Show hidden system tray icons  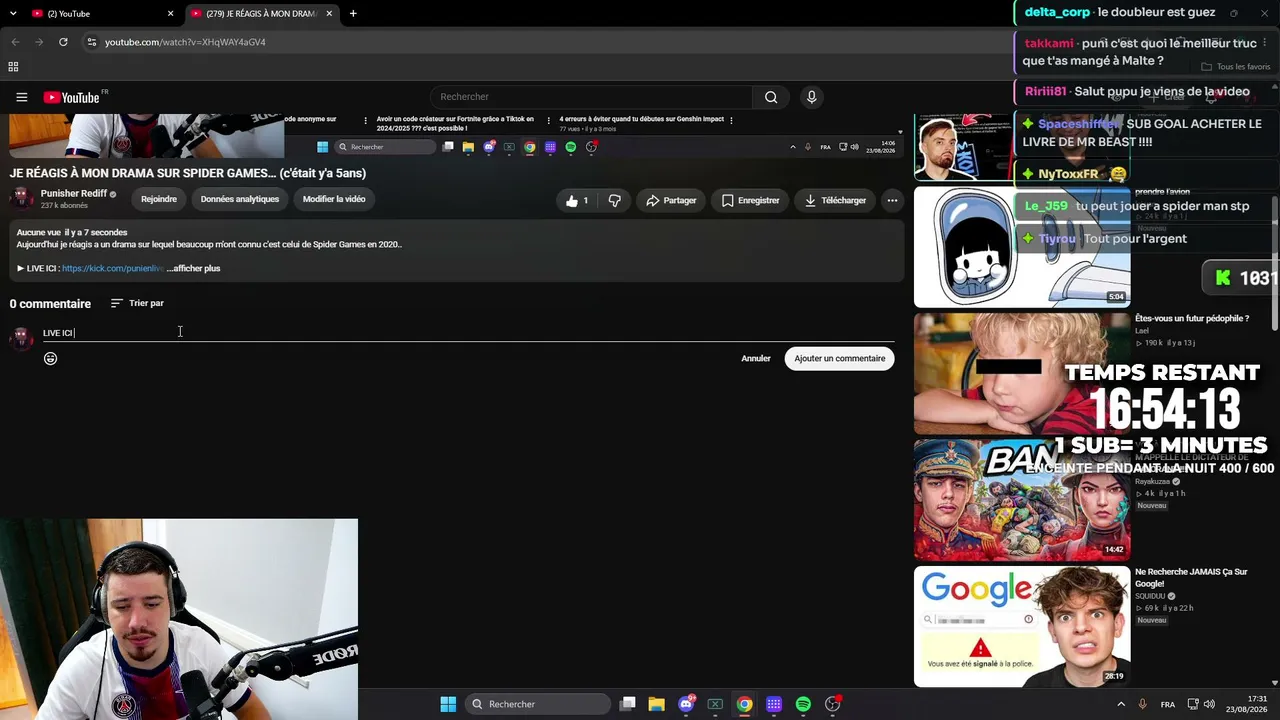pos(1122,704)
